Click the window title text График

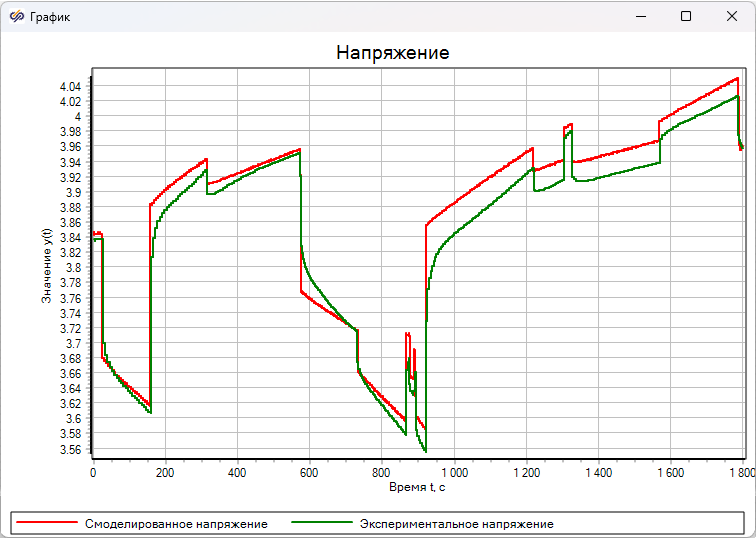(x=50, y=17)
